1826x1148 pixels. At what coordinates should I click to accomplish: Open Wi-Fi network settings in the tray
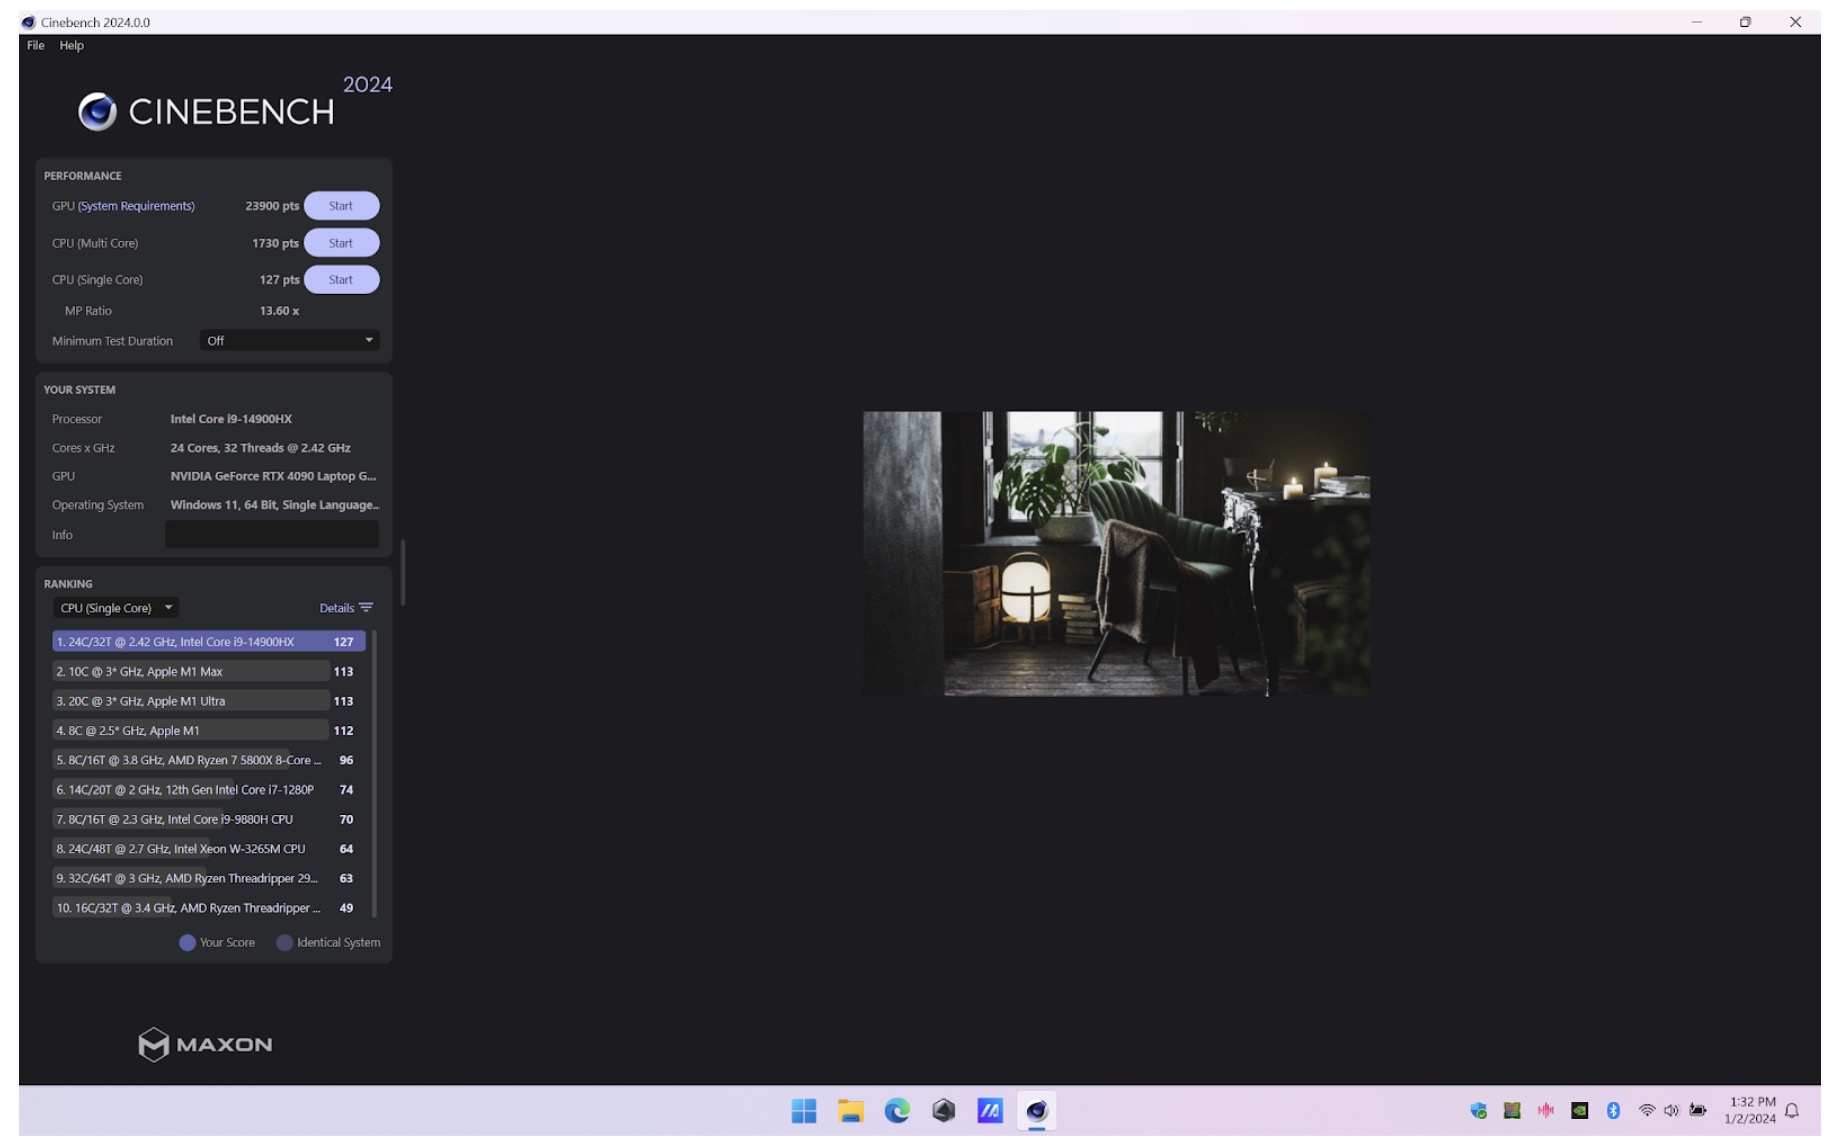pyautogui.click(x=1646, y=1110)
